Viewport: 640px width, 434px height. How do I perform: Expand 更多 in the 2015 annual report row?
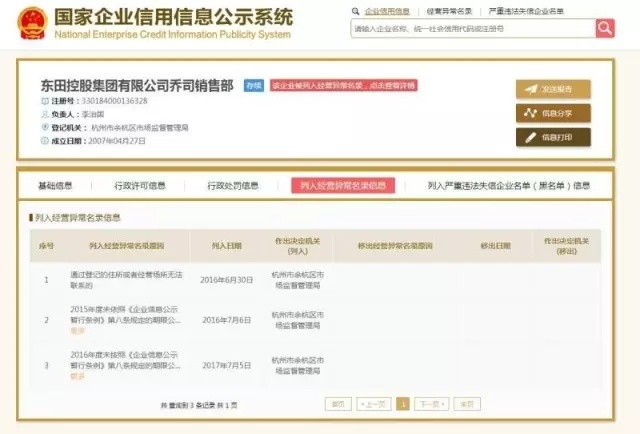point(78,330)
